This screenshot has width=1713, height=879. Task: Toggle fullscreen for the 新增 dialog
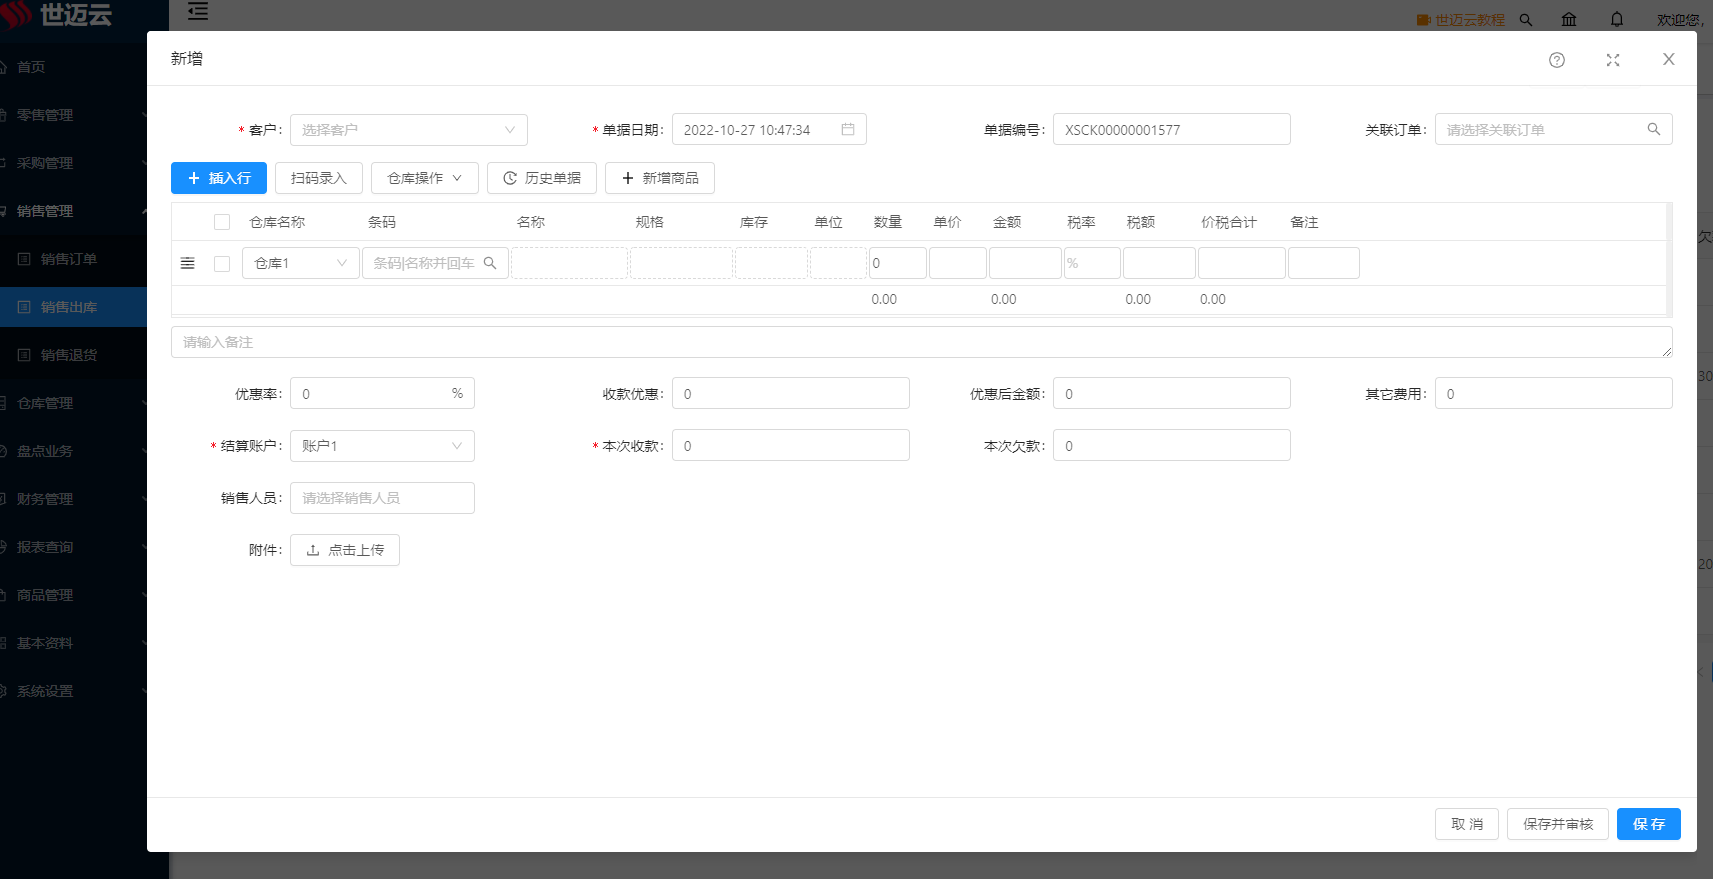tap(1613, 60)
